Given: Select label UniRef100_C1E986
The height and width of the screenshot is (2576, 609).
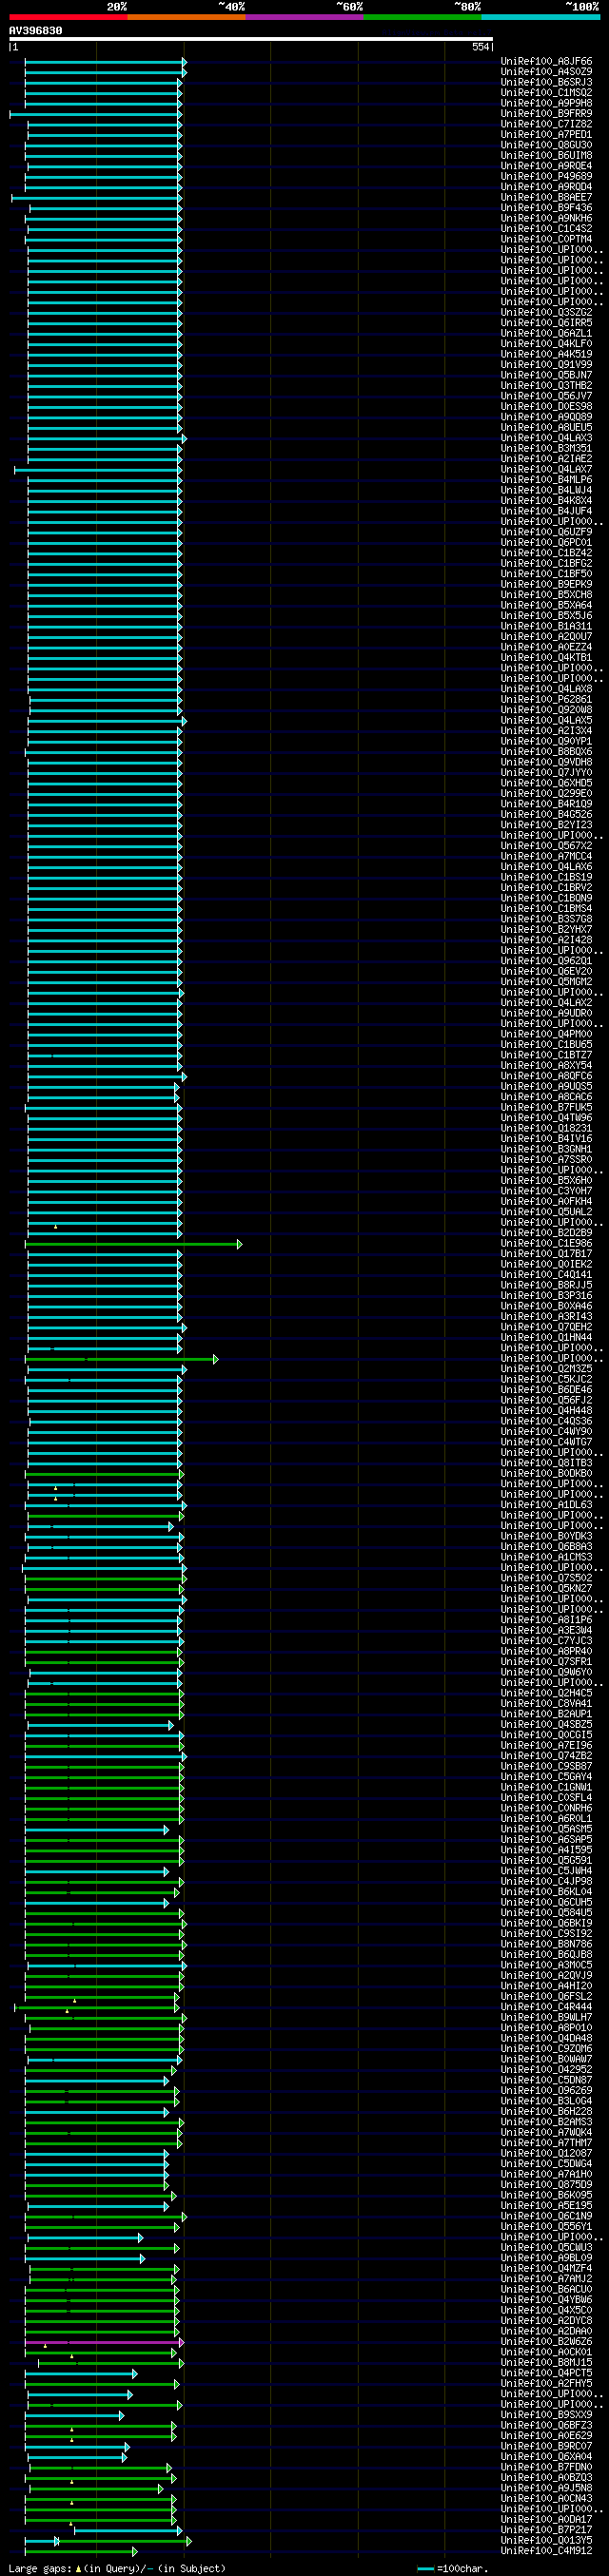Looking at the screenshot, I should 546,1244.
